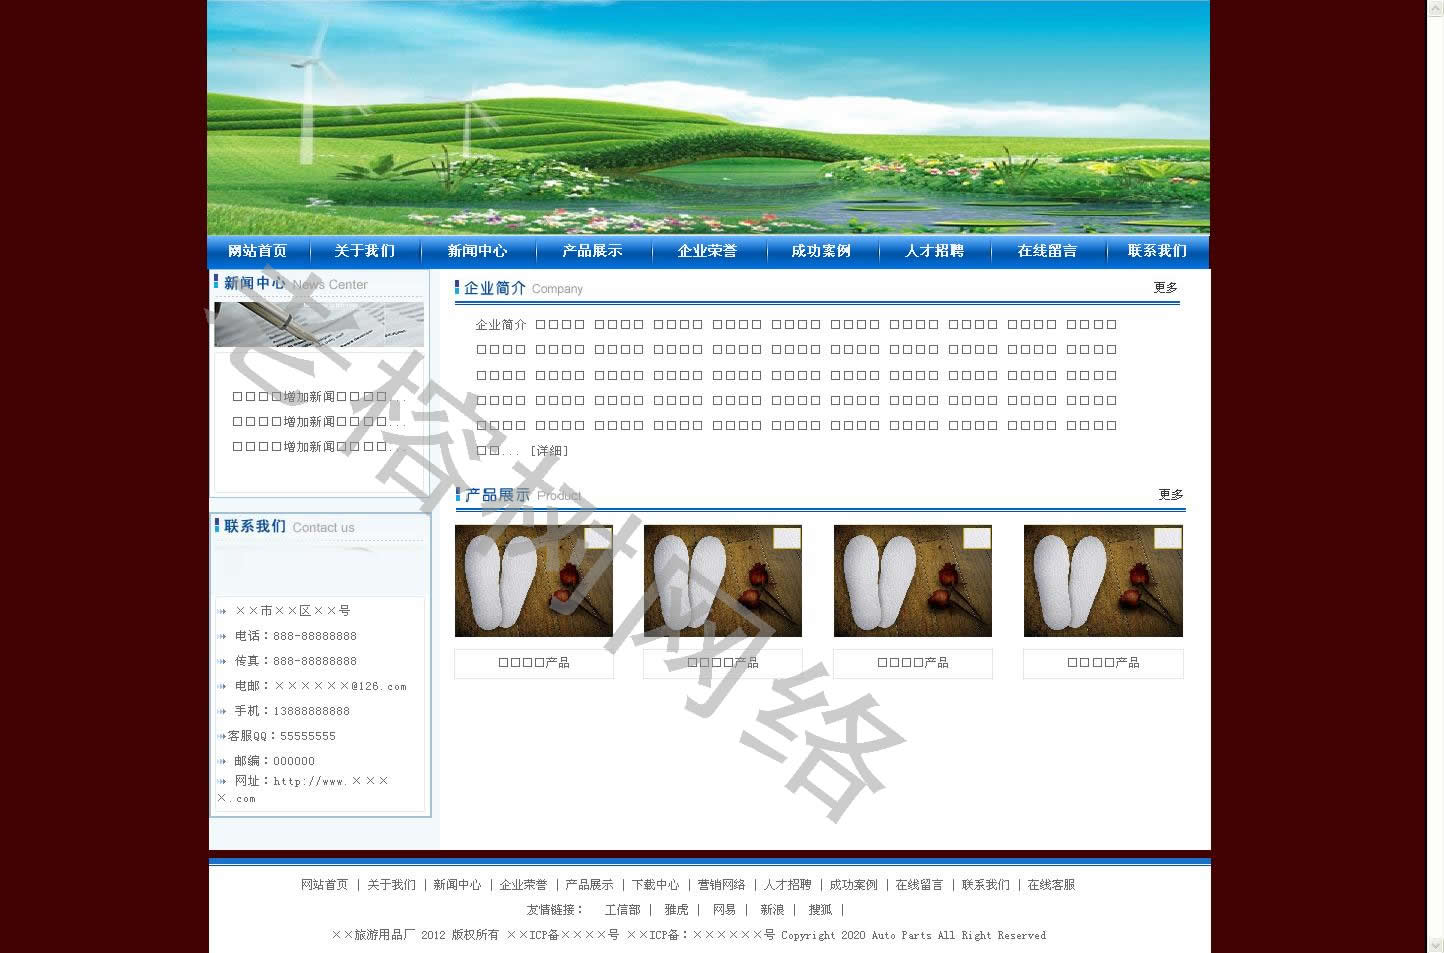The height and width of the screenshot is (953, 1444).
Task: Click the address line ××市××区××号
Action: pyautogui.click(x=292, y=611)
